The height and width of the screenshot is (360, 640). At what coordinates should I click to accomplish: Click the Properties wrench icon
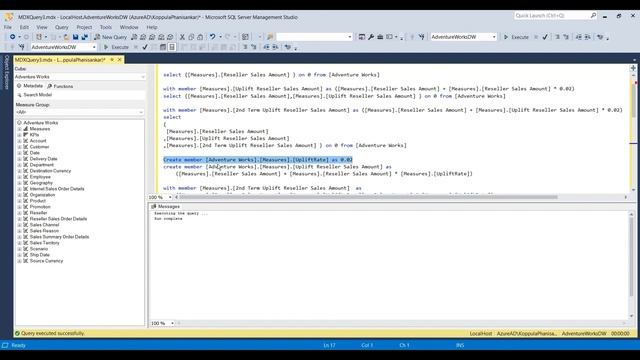coord(371,37)
